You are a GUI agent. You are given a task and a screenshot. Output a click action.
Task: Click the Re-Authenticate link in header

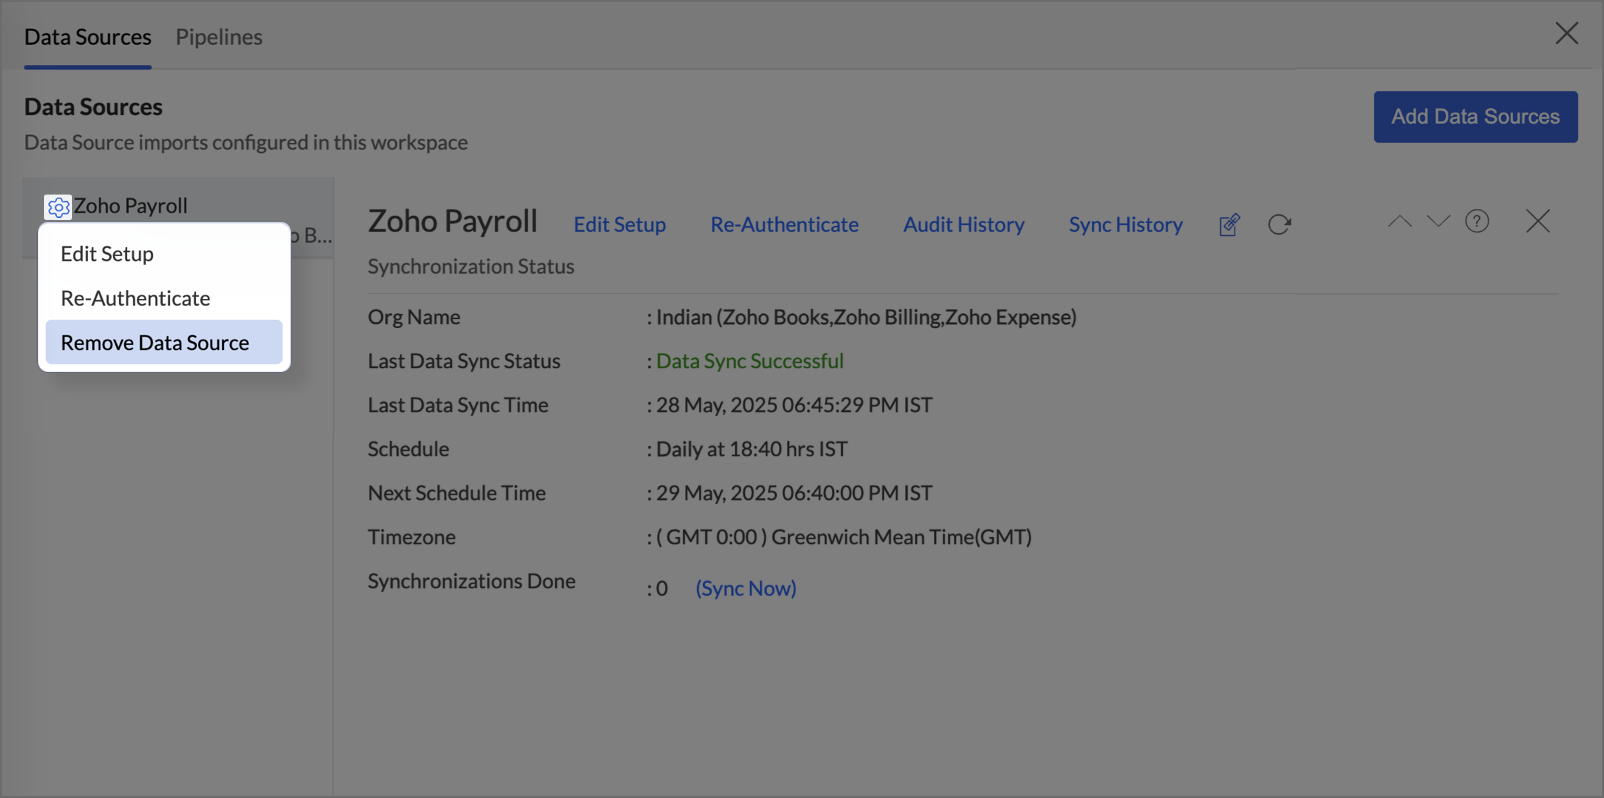pyautogui.click(x=784, y=225)
